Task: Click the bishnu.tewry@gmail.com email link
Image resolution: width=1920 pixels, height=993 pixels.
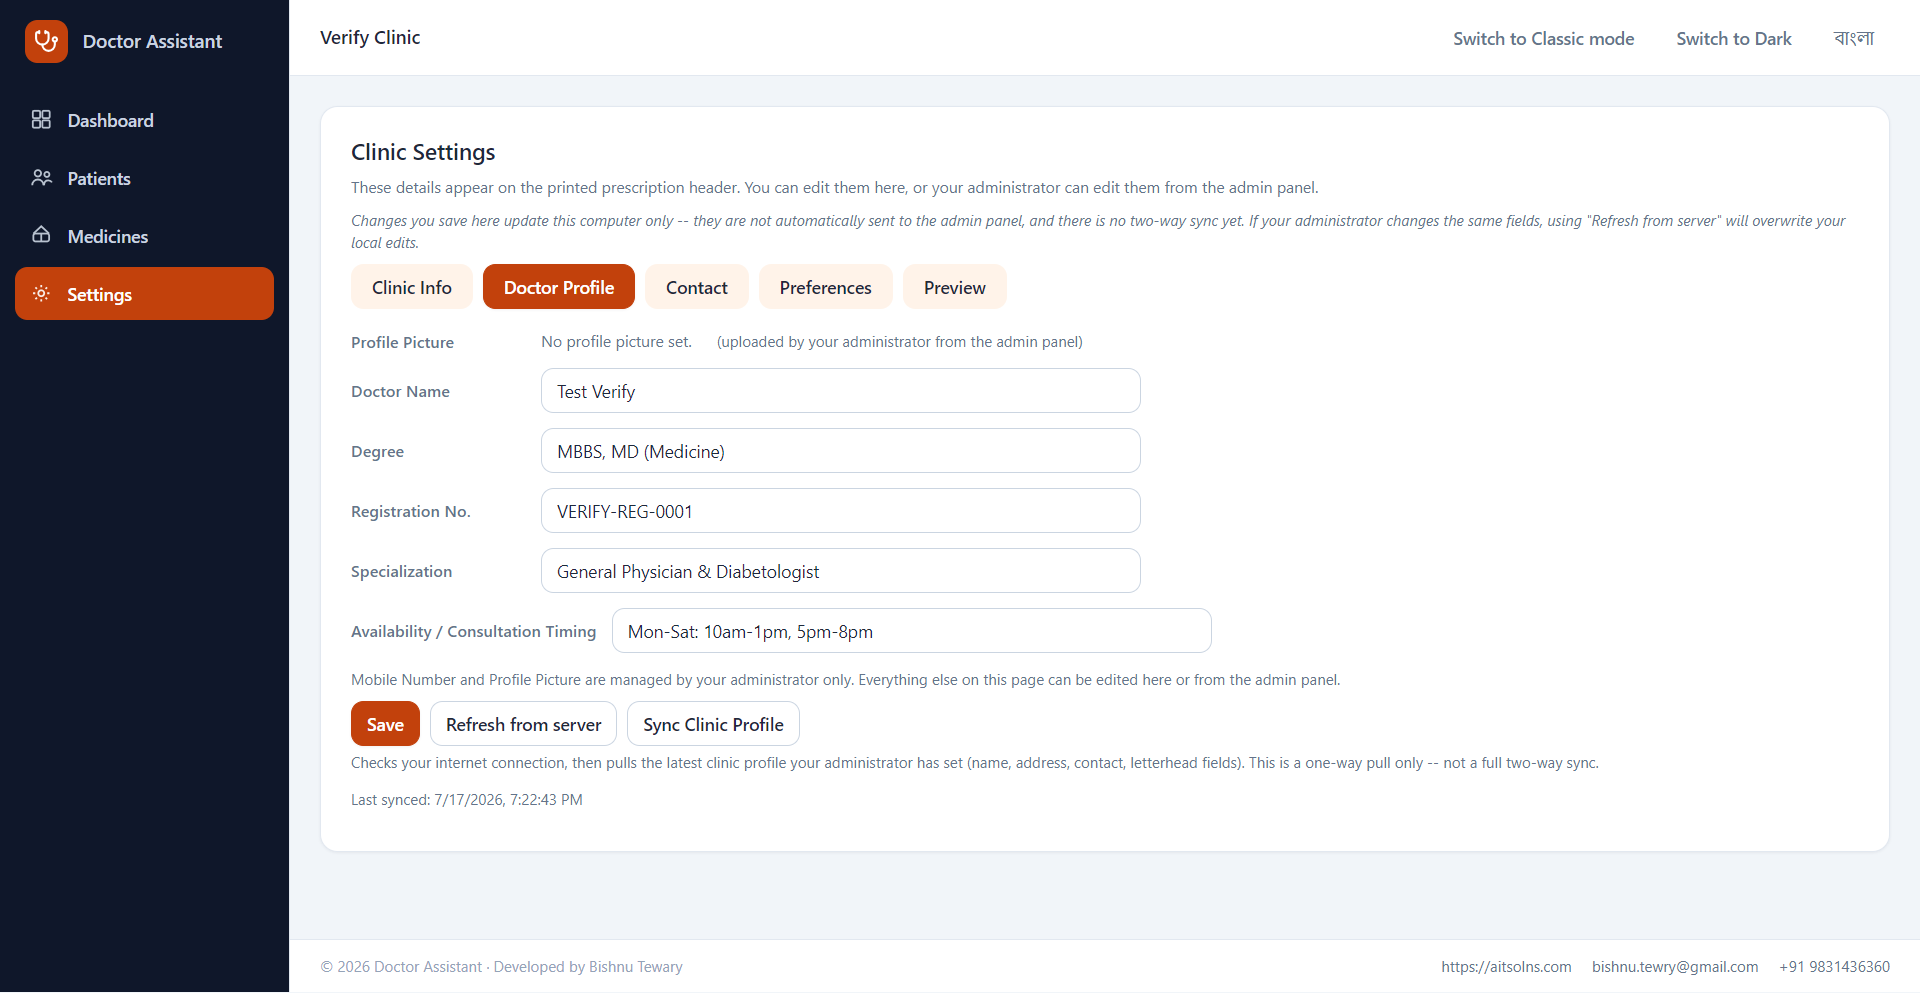Action: [1675, 967]
